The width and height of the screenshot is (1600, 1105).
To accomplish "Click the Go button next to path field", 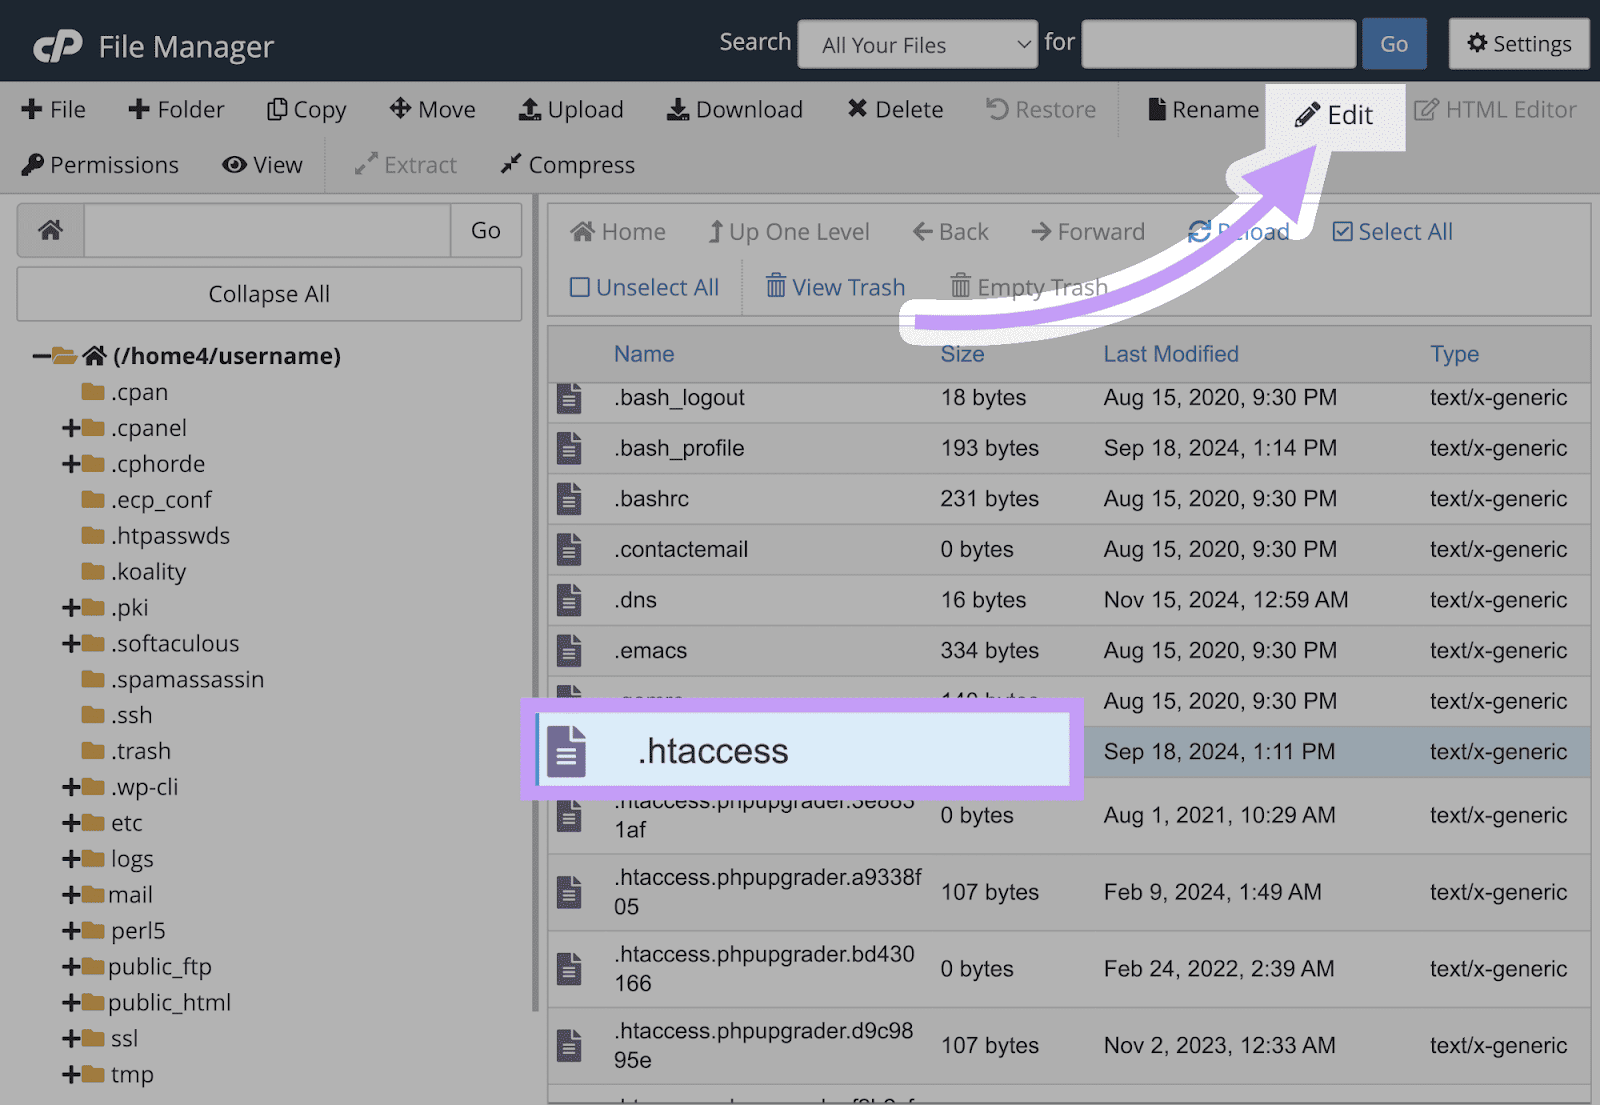I will pos(486,230).
